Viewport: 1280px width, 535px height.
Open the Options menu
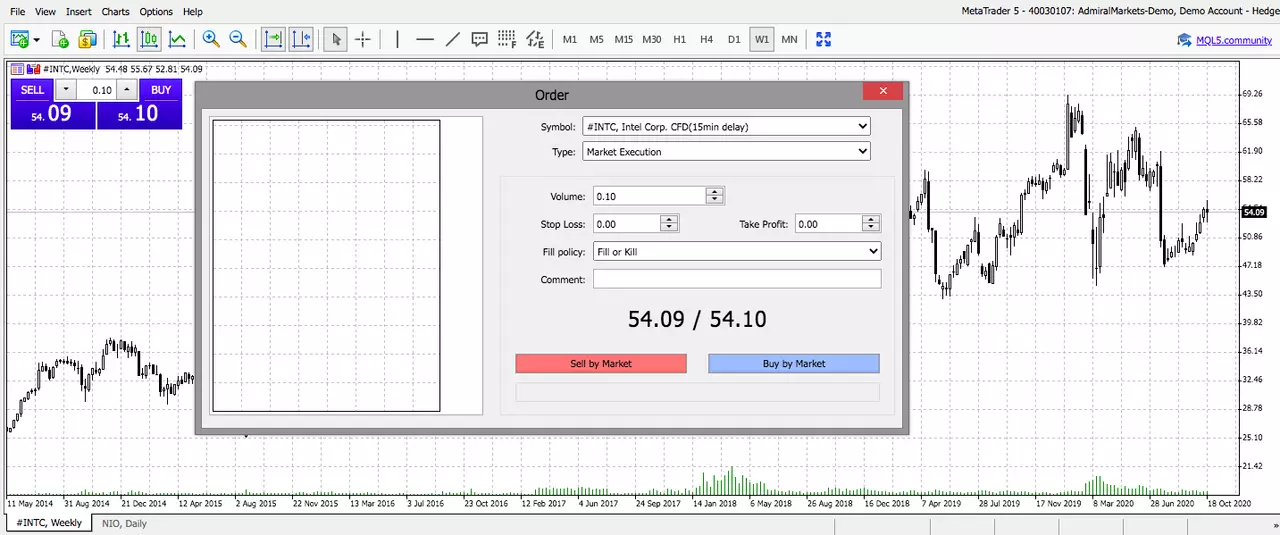coord(156,12)
